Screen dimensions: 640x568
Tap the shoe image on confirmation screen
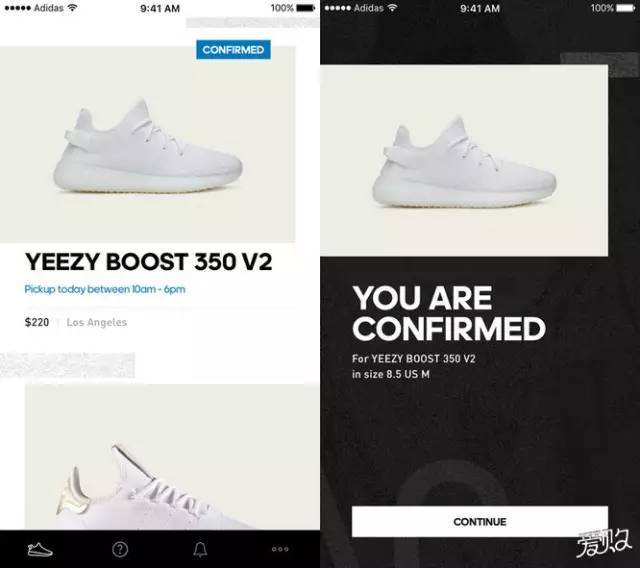click(x=464, y=160)
